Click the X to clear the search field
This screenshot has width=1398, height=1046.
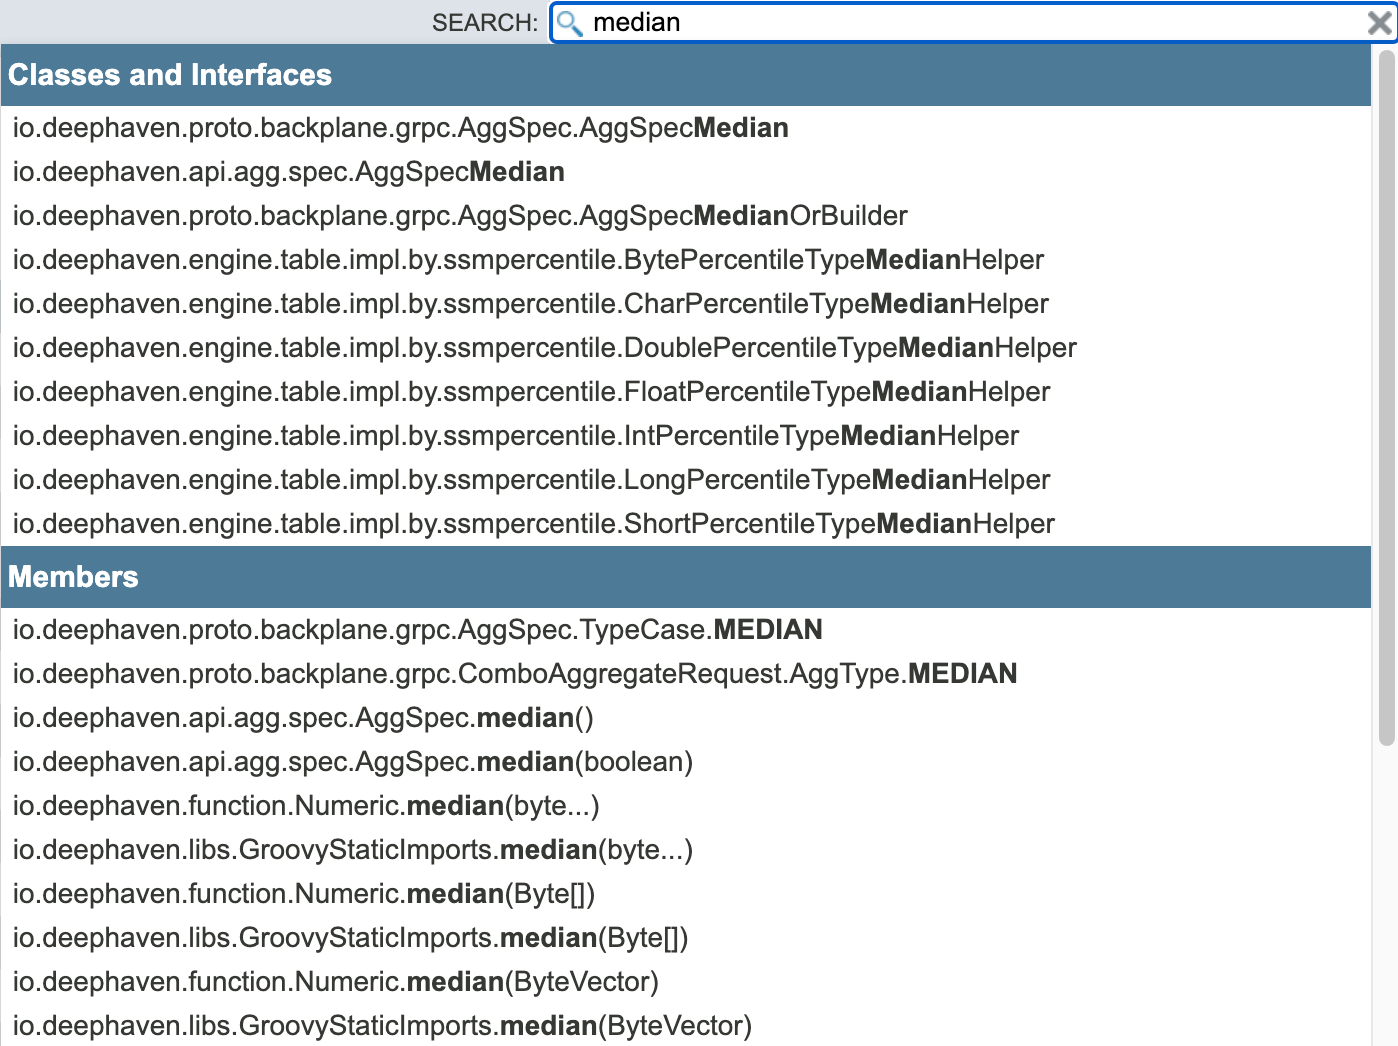(1380, 22)
